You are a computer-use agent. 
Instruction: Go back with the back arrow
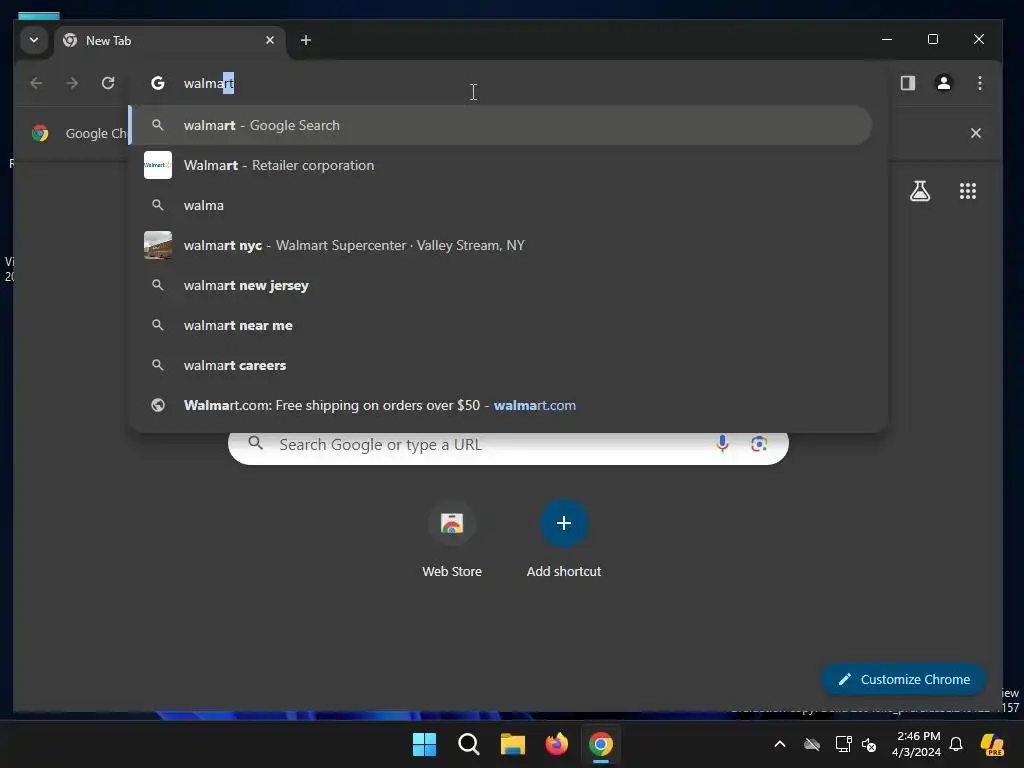click(x=37, y=83)
